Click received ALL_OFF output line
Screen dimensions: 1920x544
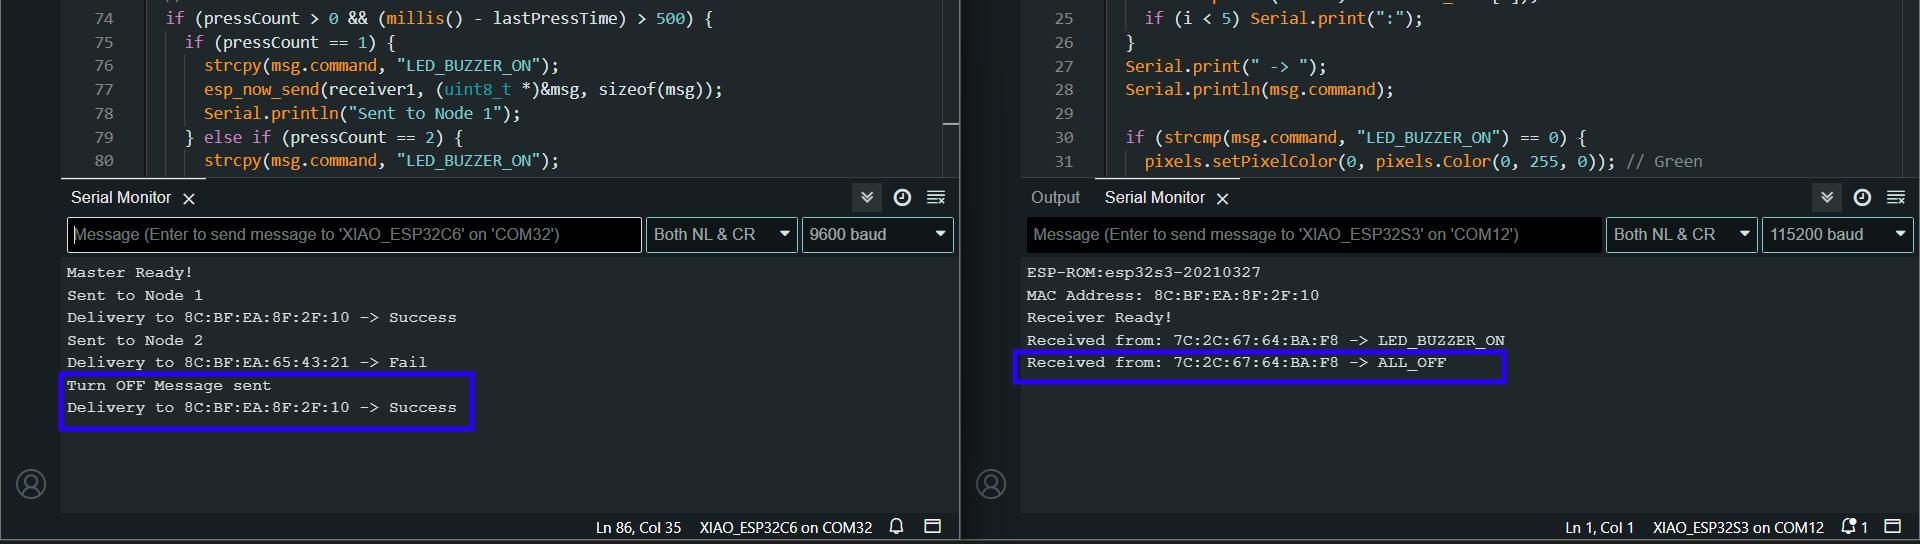(x=1236, y=363)
